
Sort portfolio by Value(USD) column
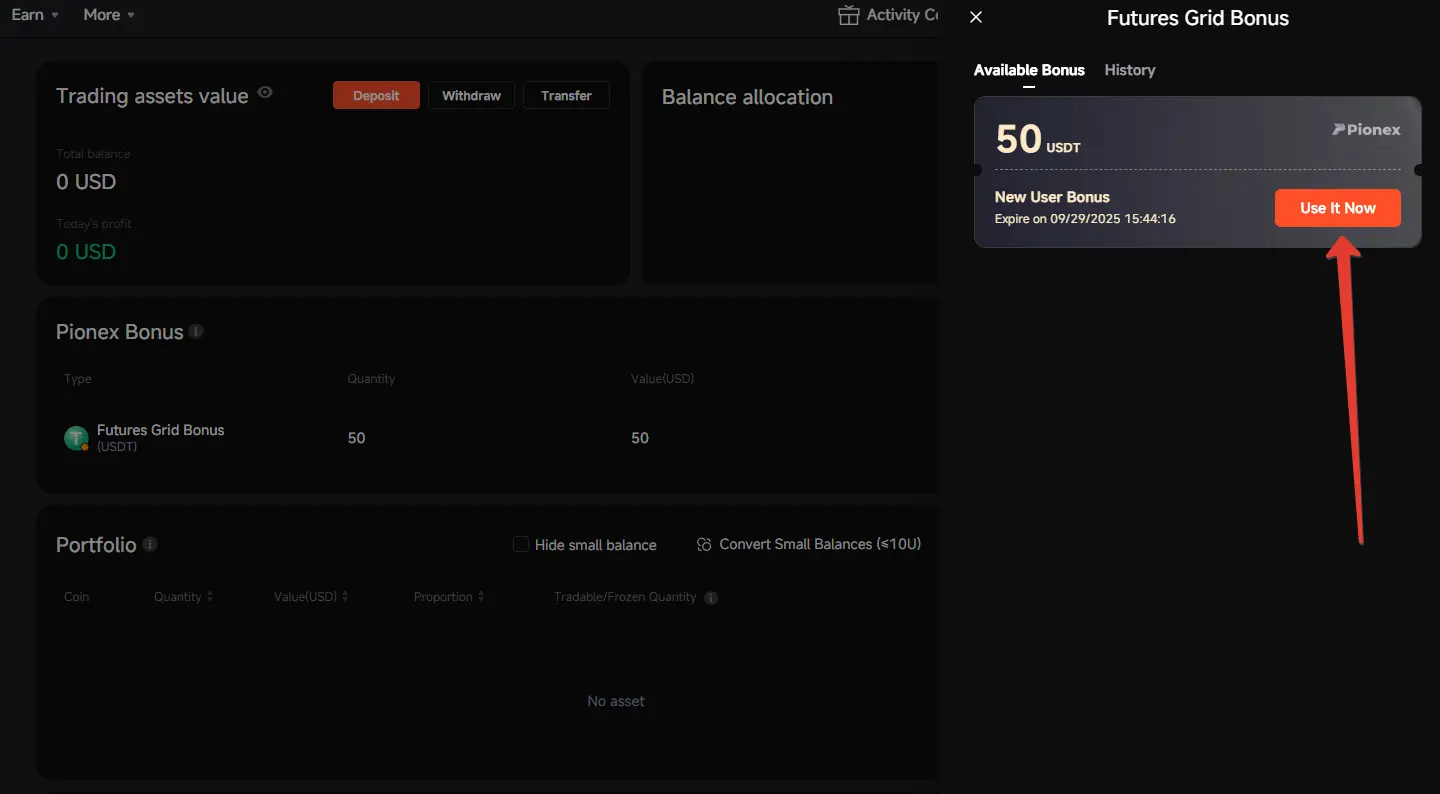coord(311,597)
